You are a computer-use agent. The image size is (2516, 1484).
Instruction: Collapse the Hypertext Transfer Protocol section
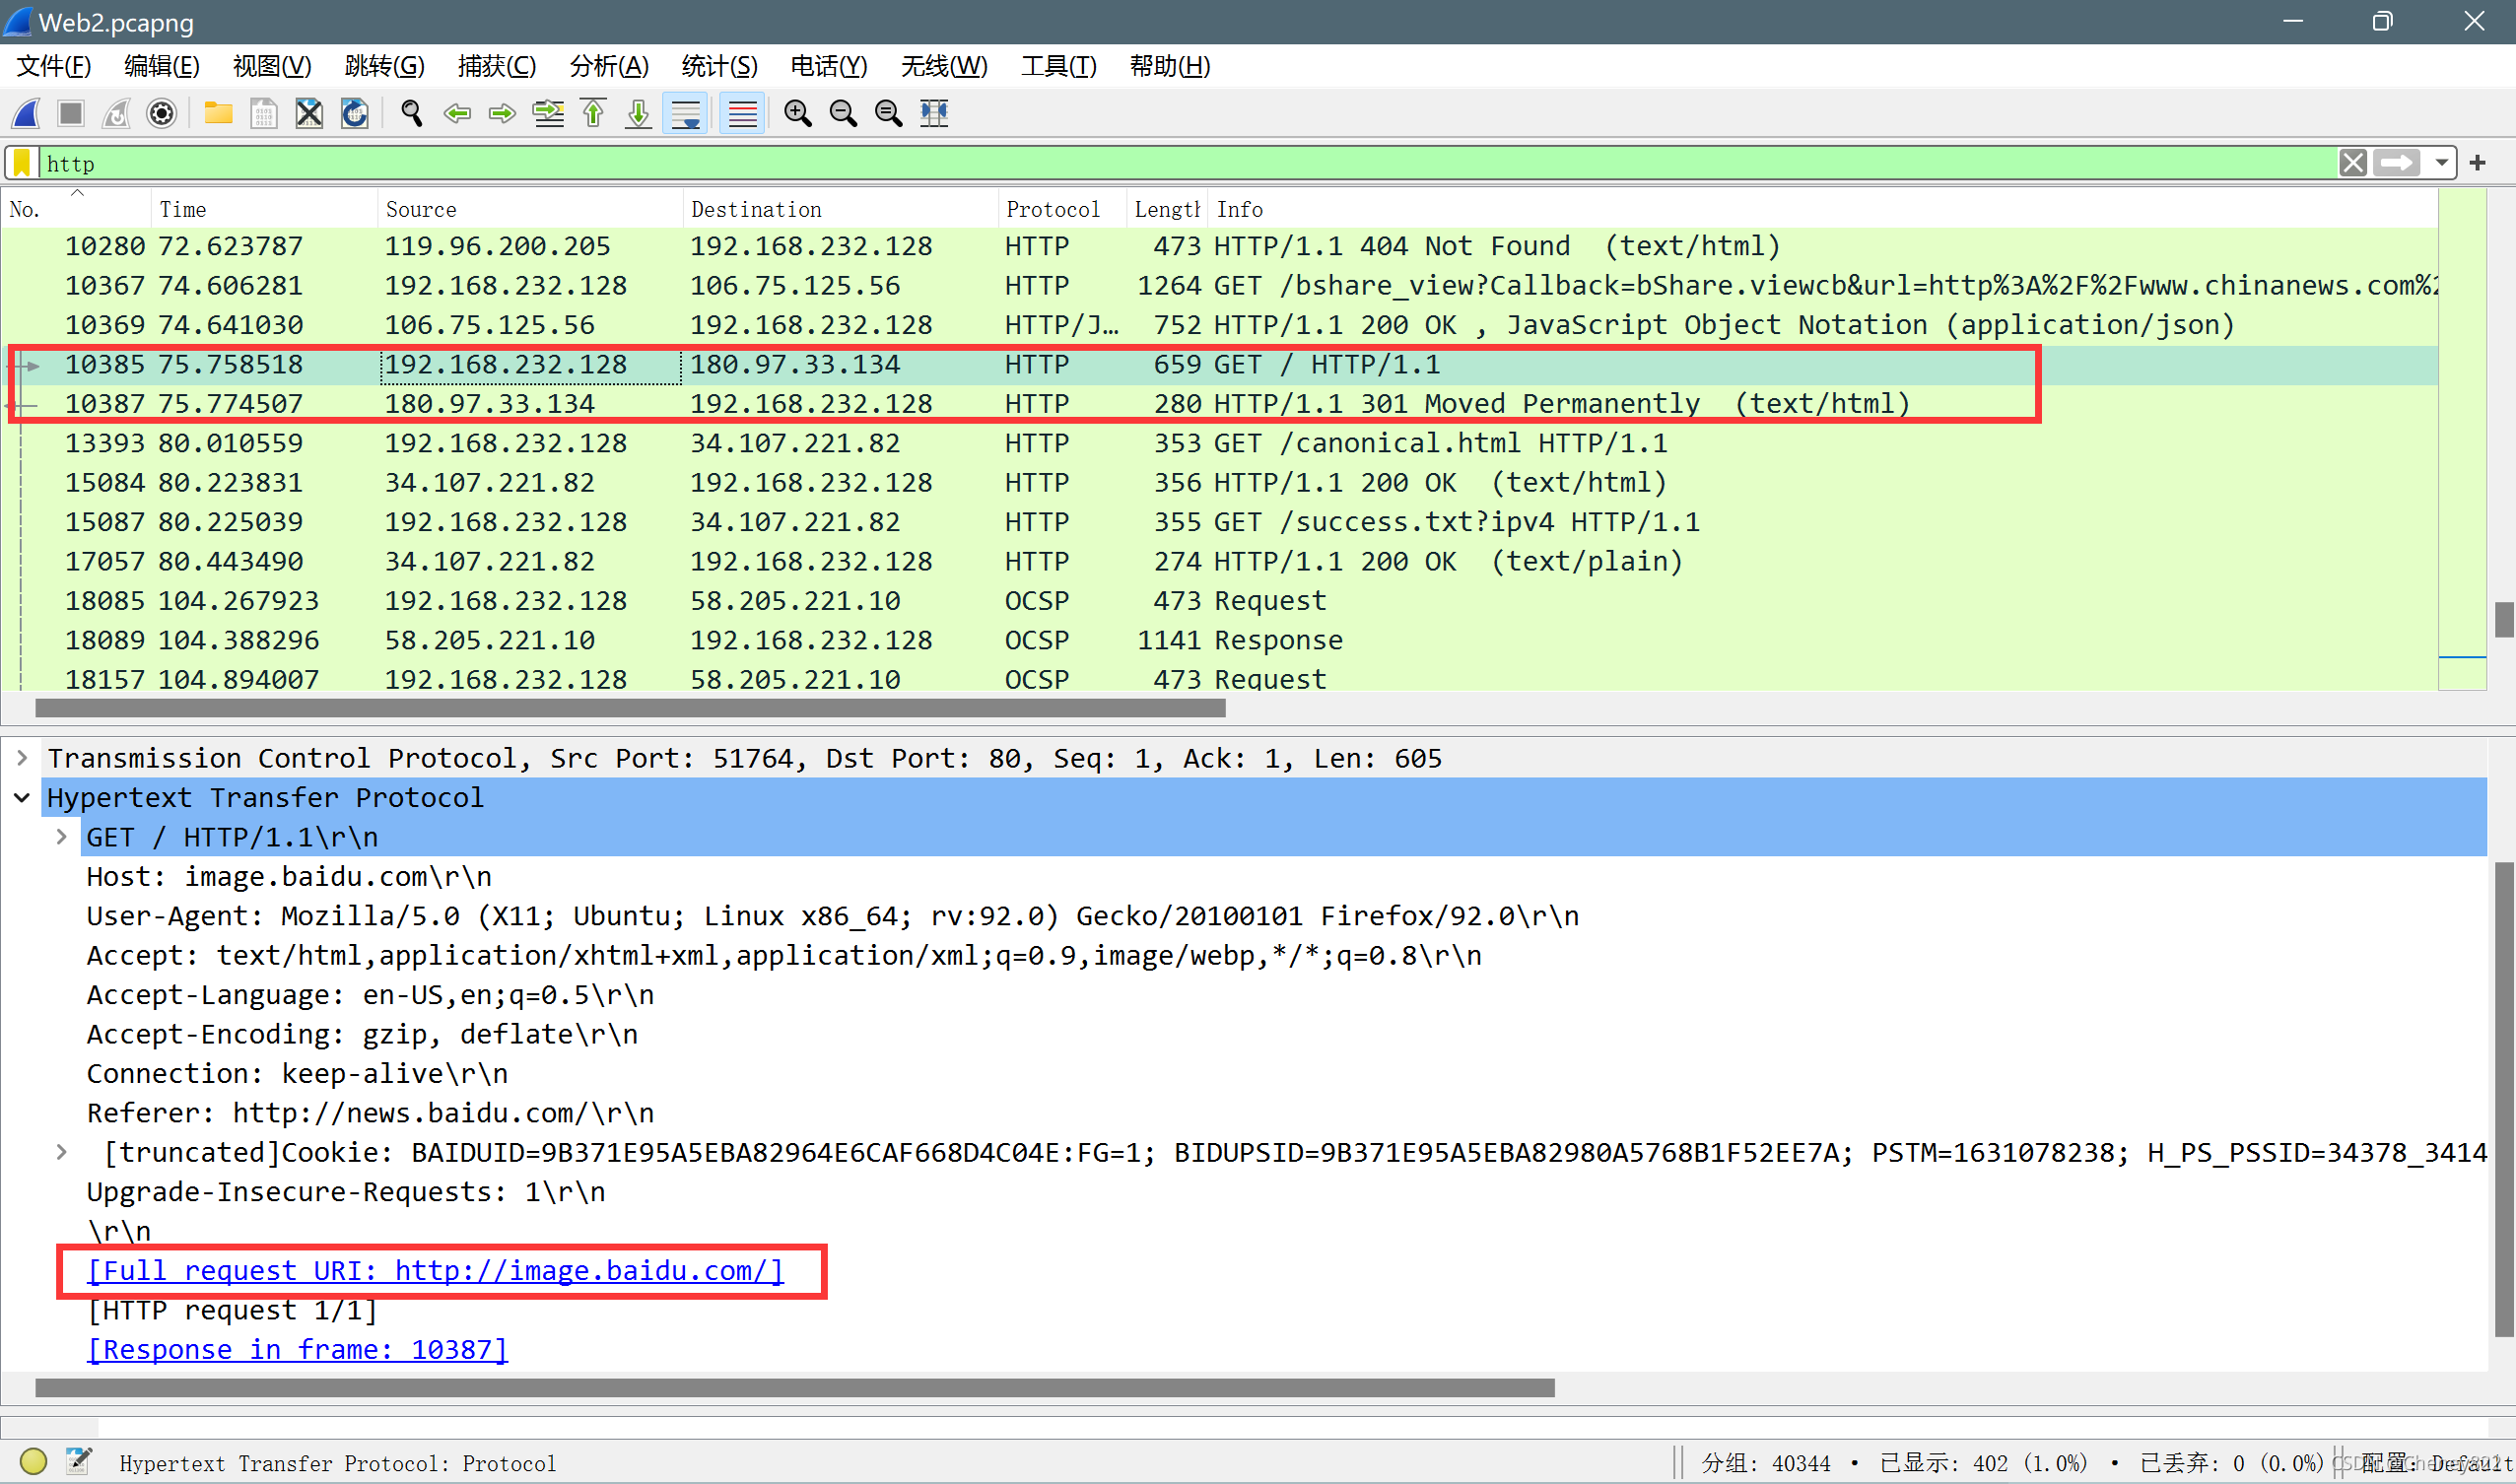22,798
